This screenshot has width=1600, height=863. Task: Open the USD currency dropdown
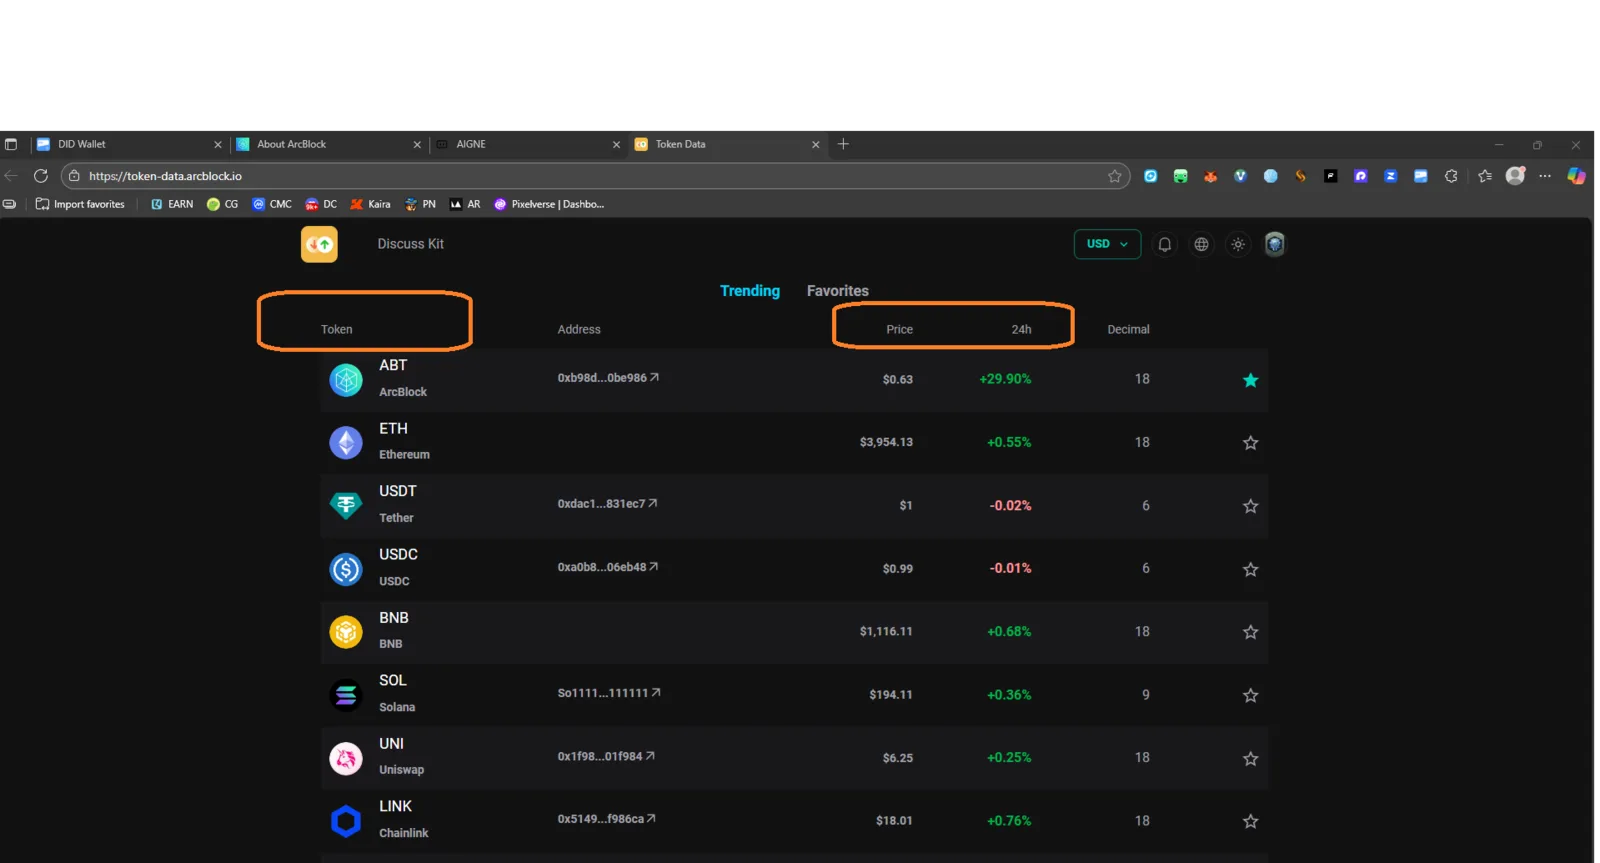pyautogui.click(x=1107, y=244)
